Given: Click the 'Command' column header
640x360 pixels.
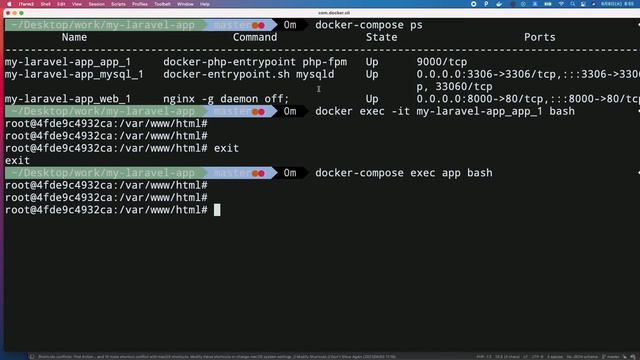Looking at the screenshot, I should pyautogui.click(x=255, y=37).
